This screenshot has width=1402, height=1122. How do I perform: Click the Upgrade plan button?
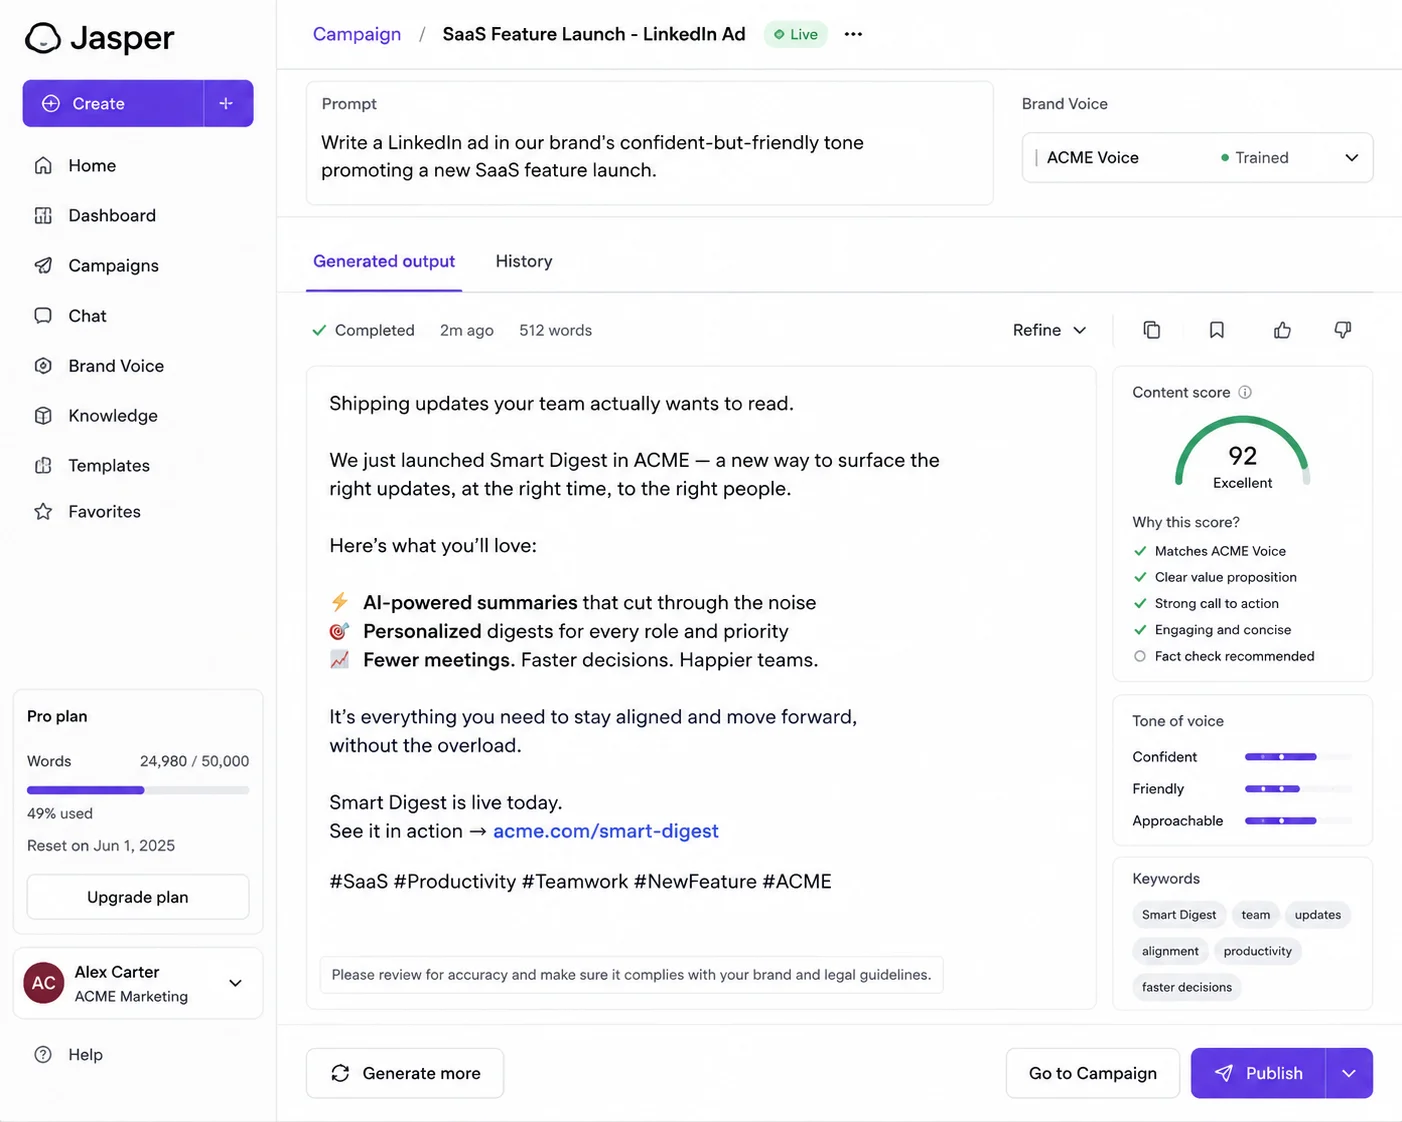pos(138,897)
